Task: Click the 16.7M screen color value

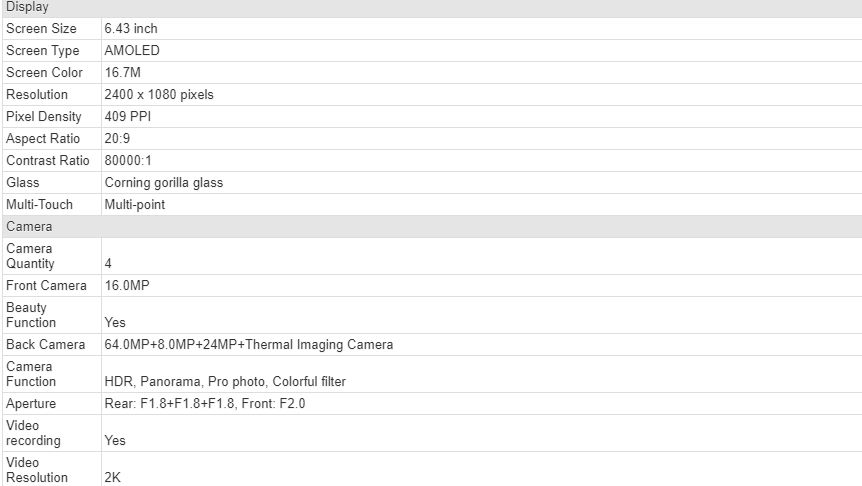Action: (123, 73)
